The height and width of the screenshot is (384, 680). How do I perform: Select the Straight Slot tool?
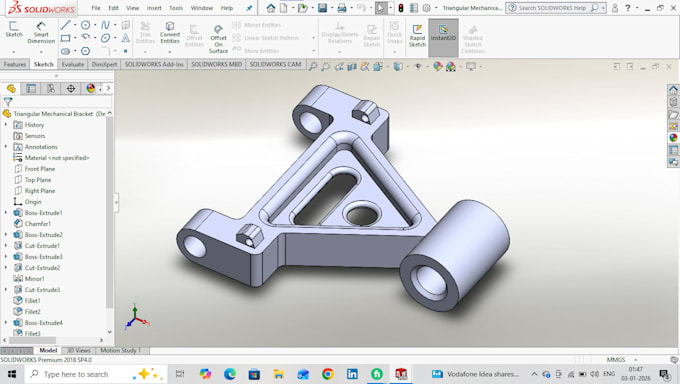65,51
